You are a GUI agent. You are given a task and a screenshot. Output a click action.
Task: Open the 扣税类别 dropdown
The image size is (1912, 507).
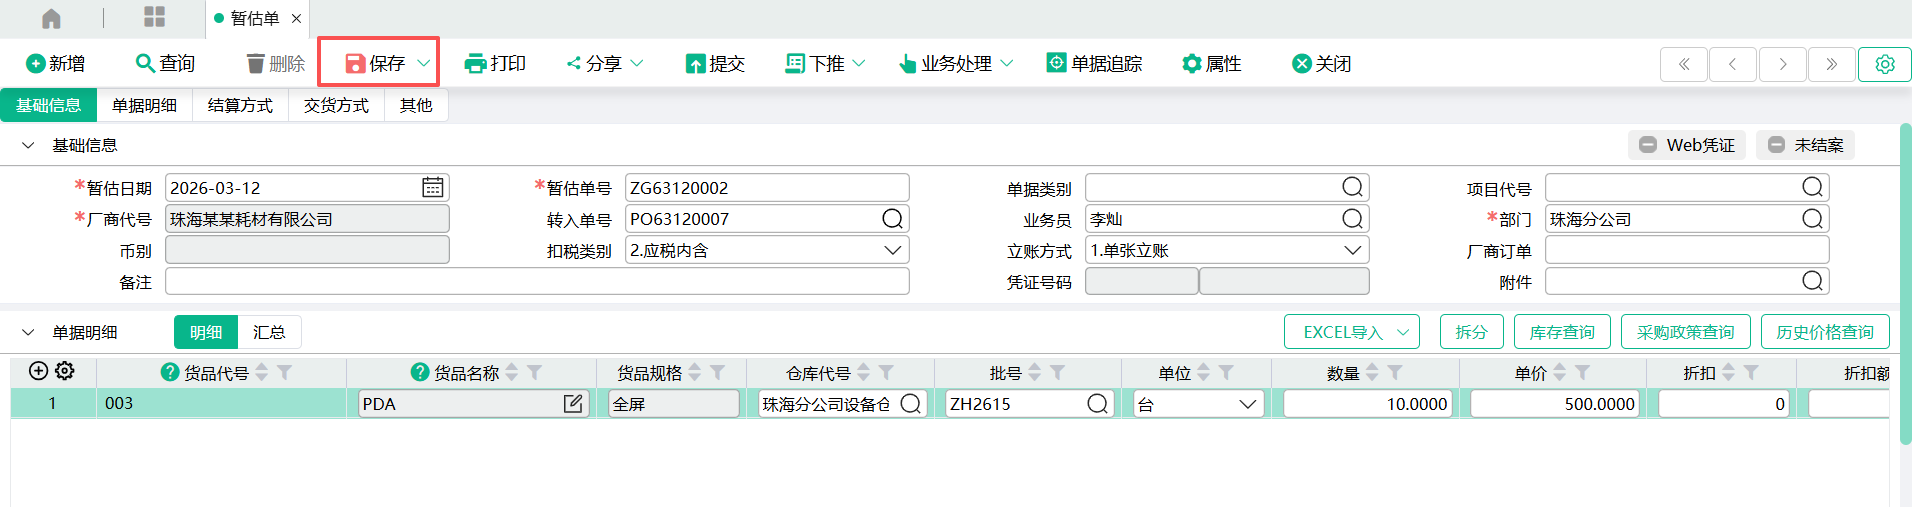[892, 250]
